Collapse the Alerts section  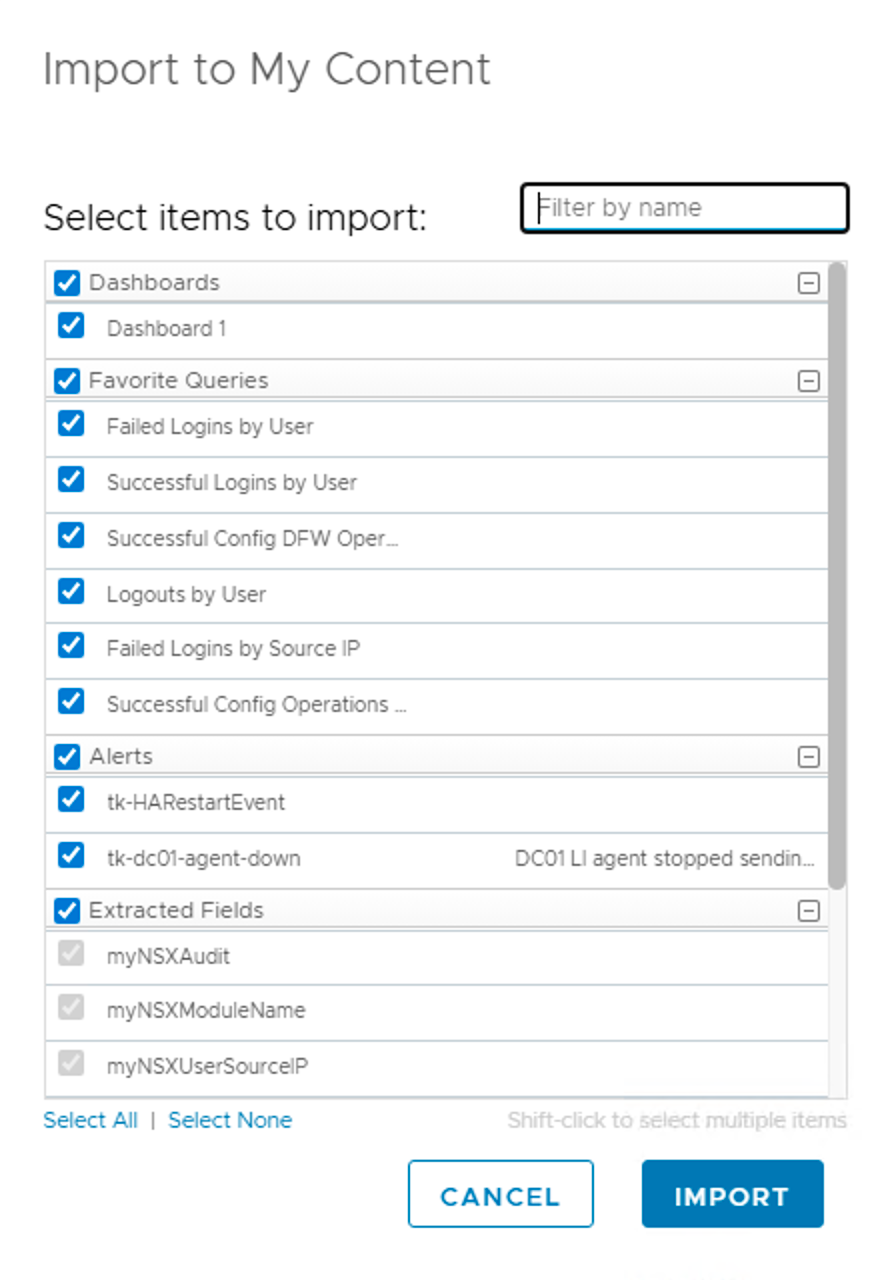(808, 757)
